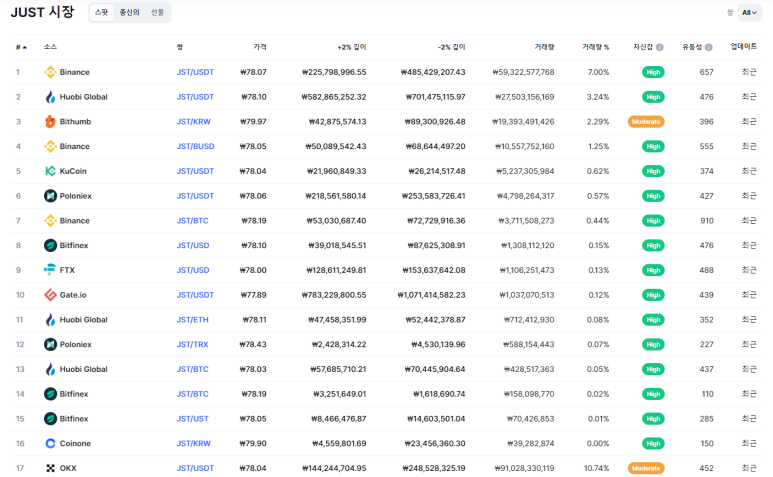Image resolution: width=773 pixels, height=477 pixels.
Task: Open the JST/BTC pair on Binance
Action: 193,221
